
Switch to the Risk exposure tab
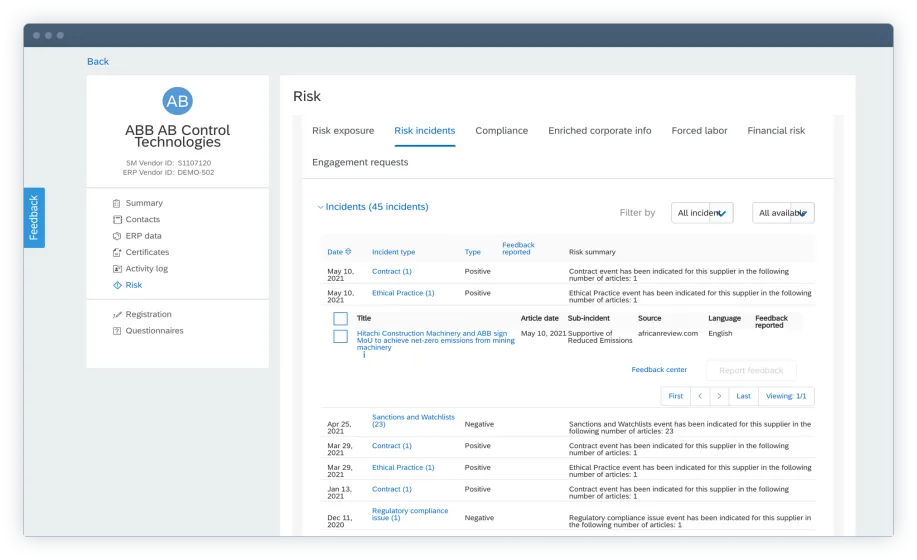(x=343, y=131)
